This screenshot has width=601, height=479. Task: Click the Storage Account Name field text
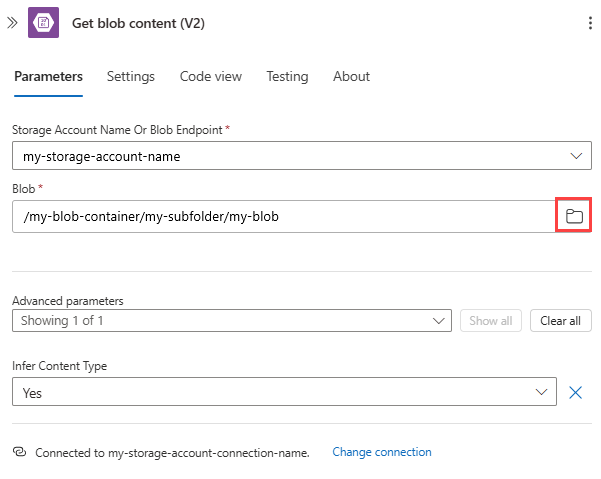pyautogui.click(x=102, y=156)
